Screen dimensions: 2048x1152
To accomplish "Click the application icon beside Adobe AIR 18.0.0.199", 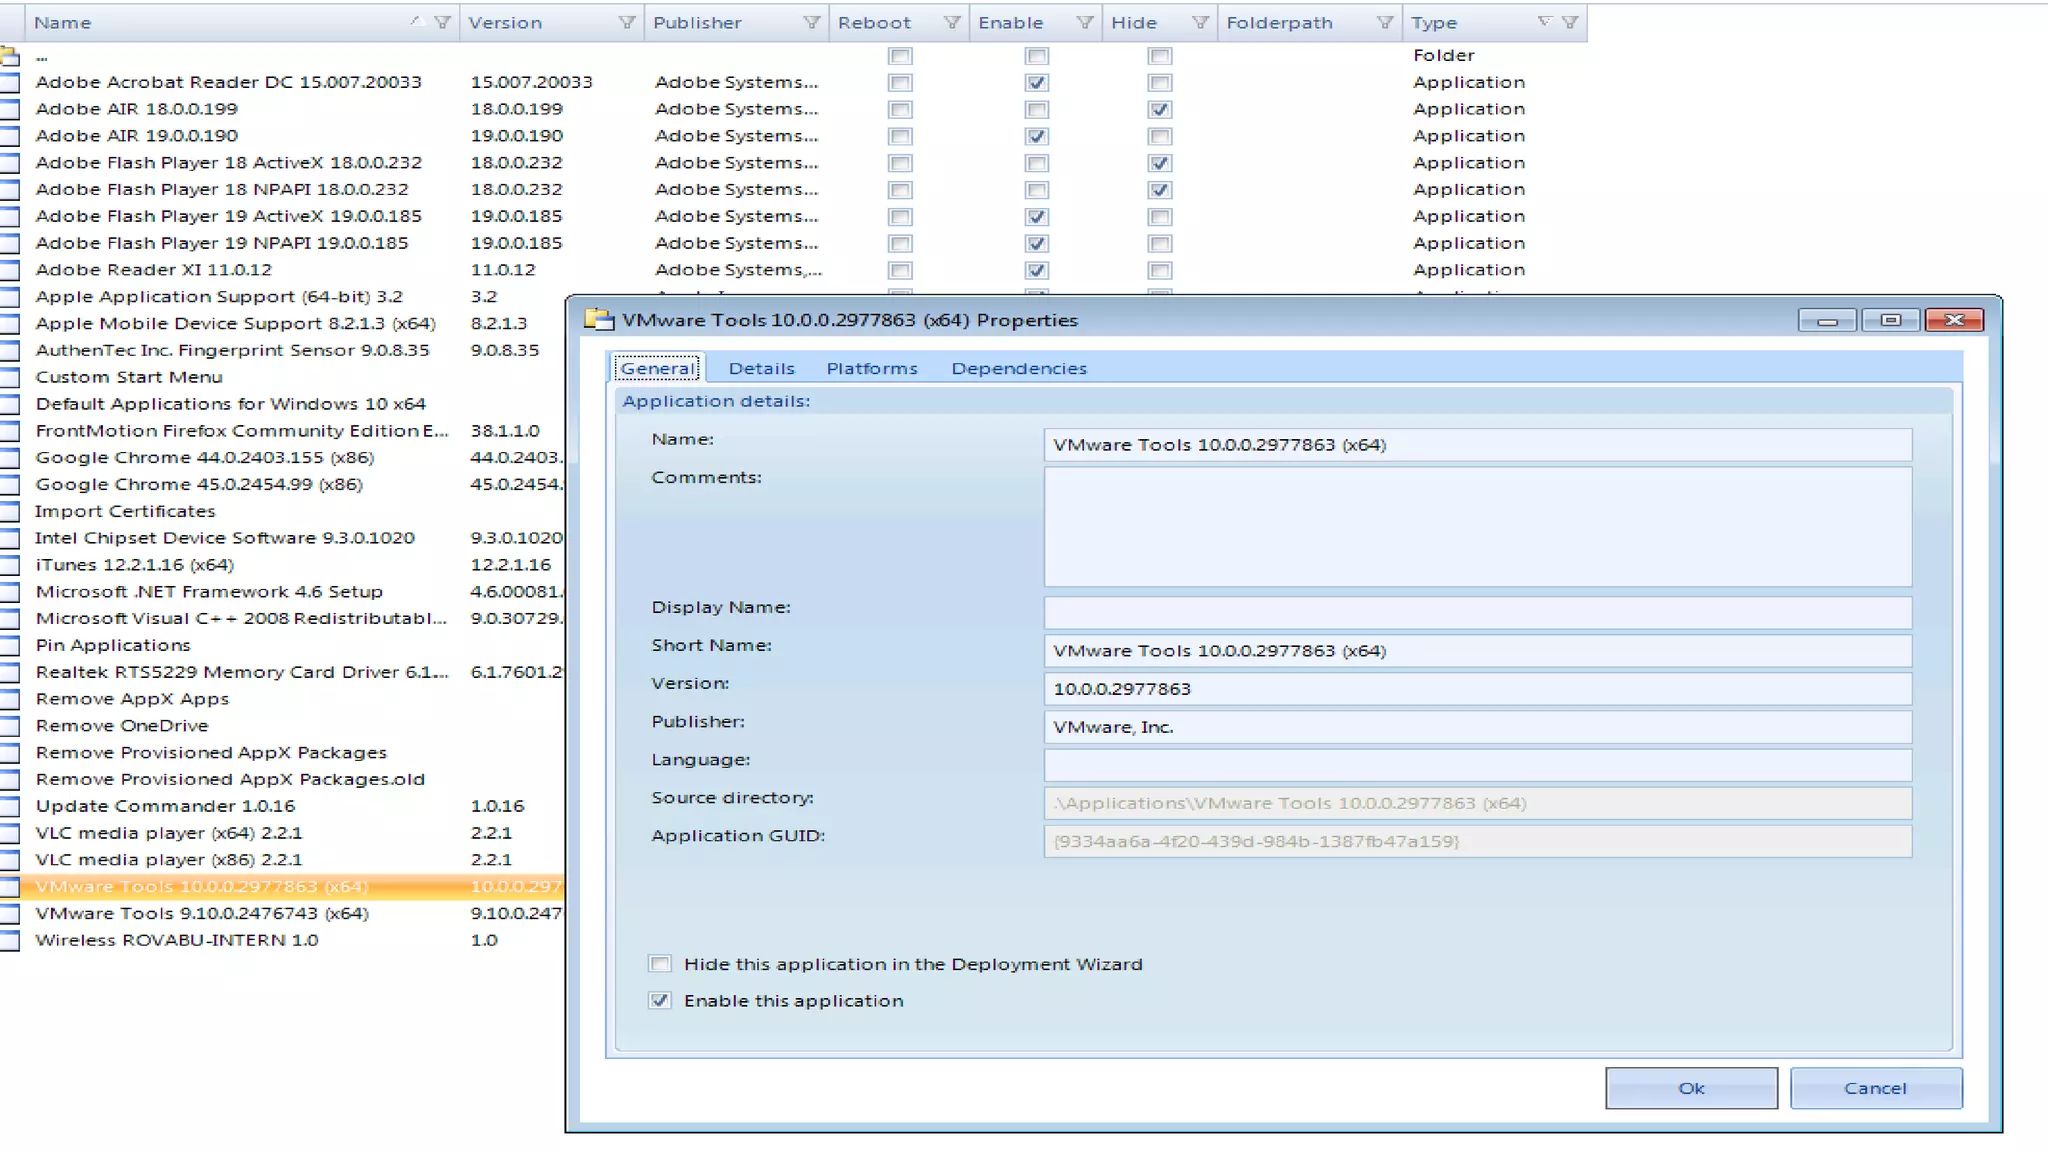I will pos(9,110).
